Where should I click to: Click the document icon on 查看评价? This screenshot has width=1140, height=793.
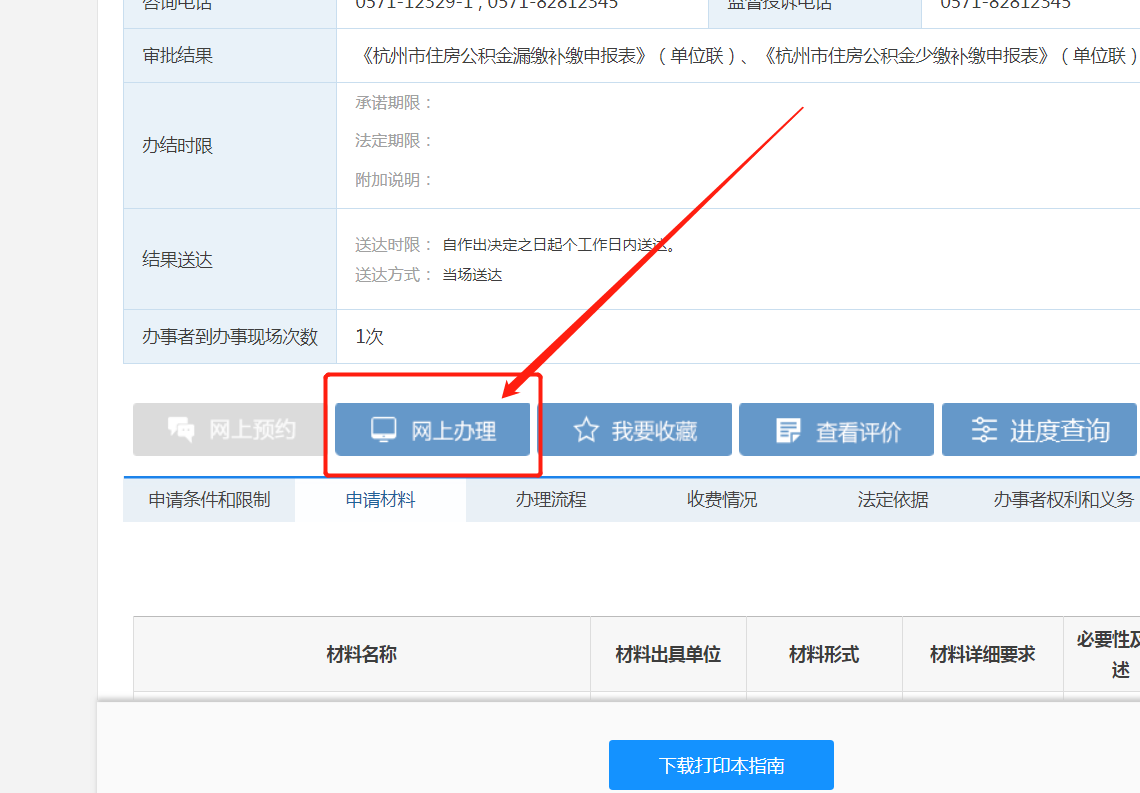coord(789,430)
